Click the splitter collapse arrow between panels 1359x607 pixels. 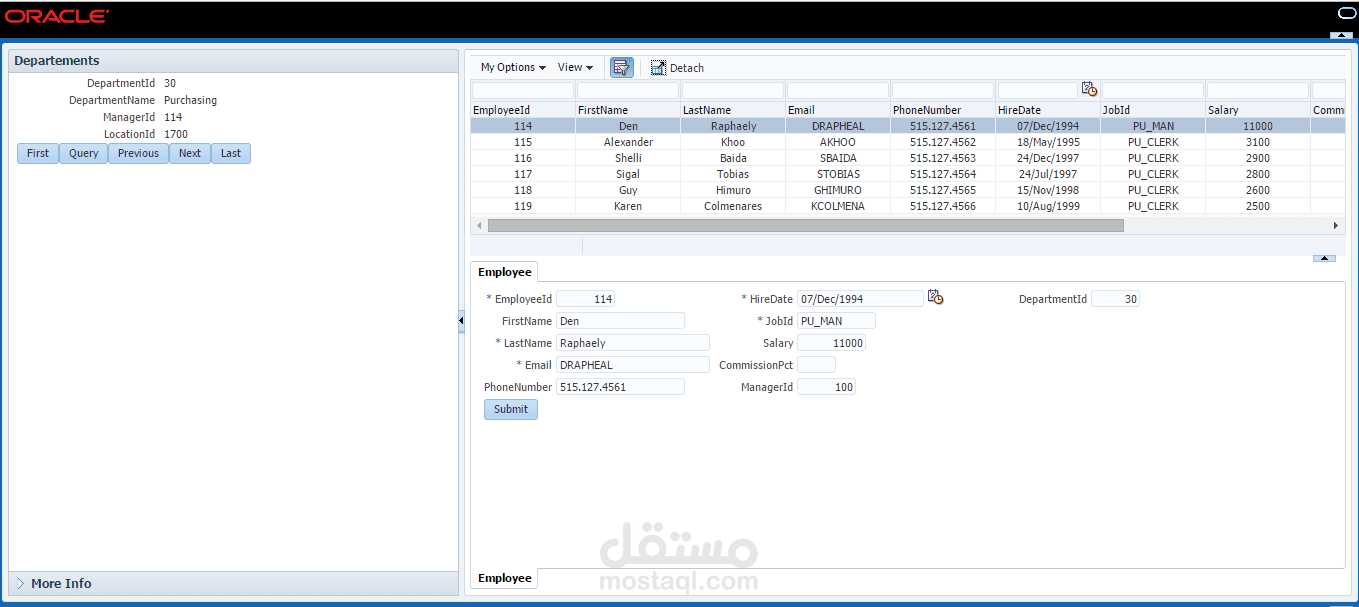point(461,320)
